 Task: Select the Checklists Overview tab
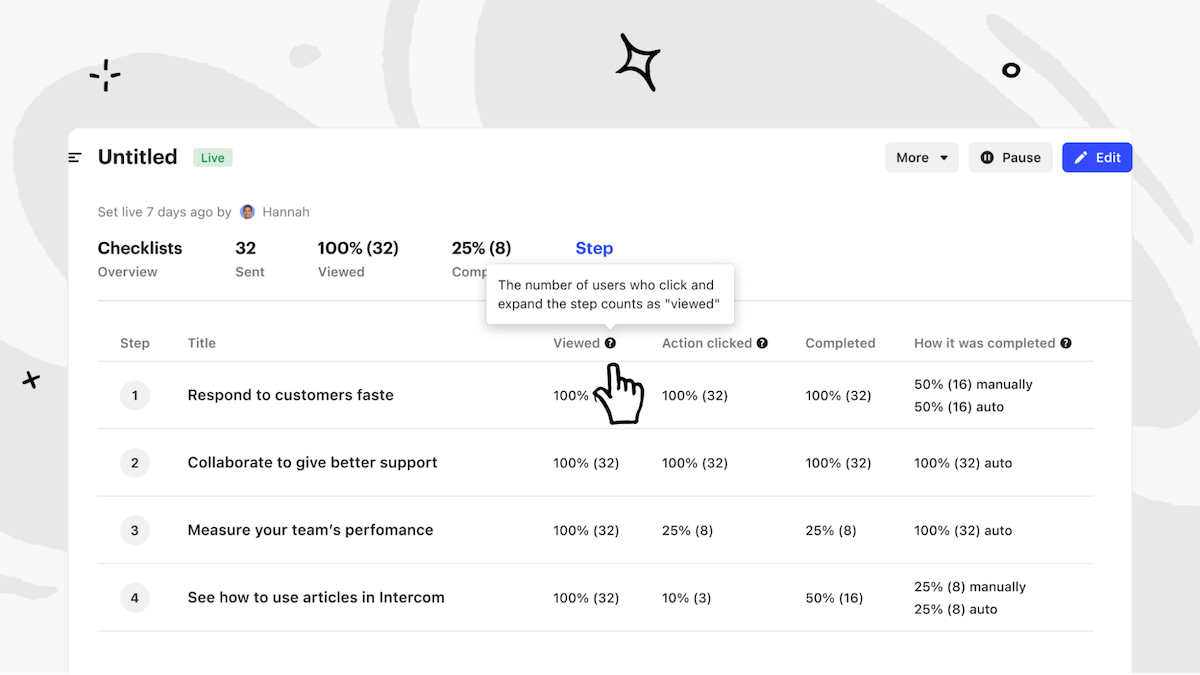[x=140, y=258]
